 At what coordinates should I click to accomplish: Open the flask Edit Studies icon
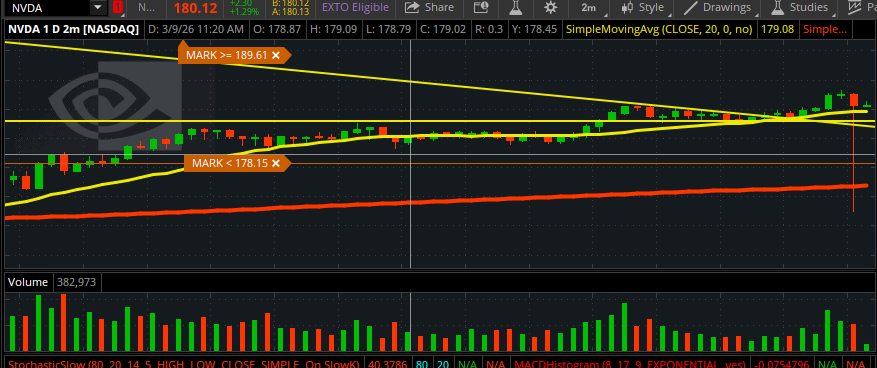tap(516, 7)
